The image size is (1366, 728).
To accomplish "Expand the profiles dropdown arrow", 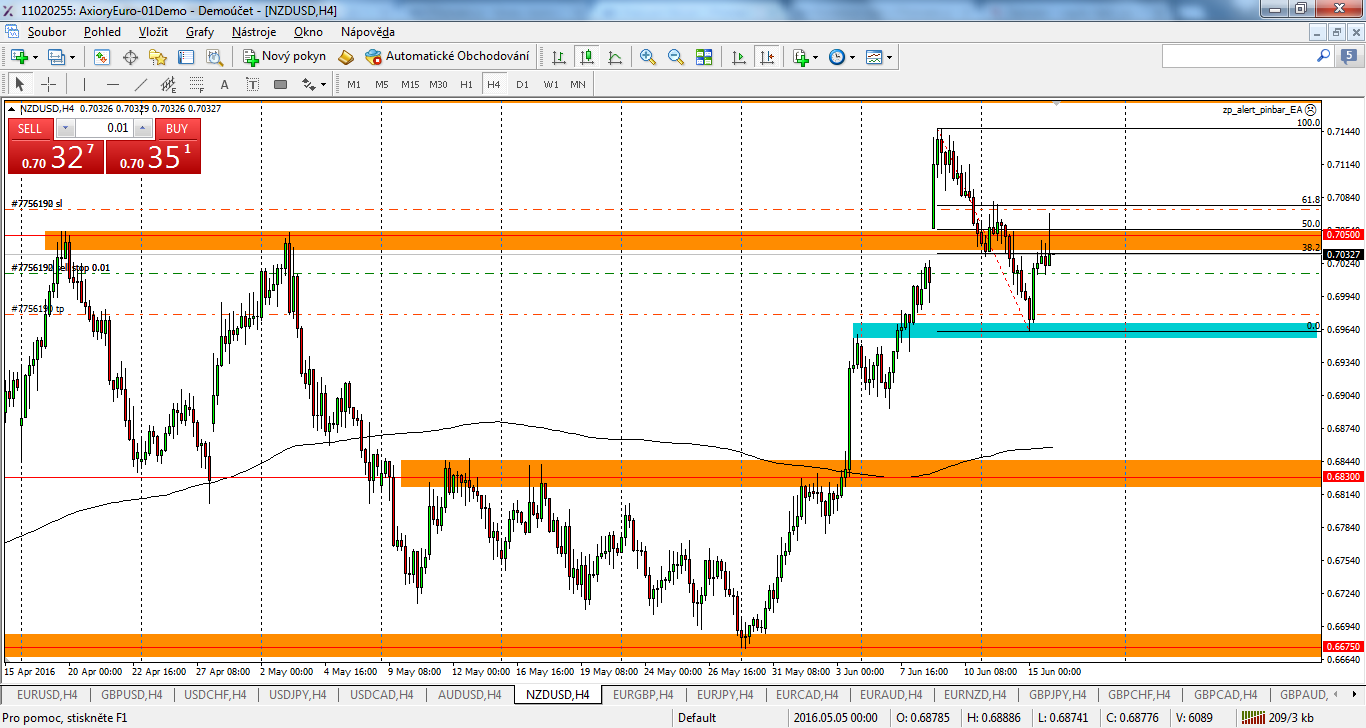I will pos(73,57).
